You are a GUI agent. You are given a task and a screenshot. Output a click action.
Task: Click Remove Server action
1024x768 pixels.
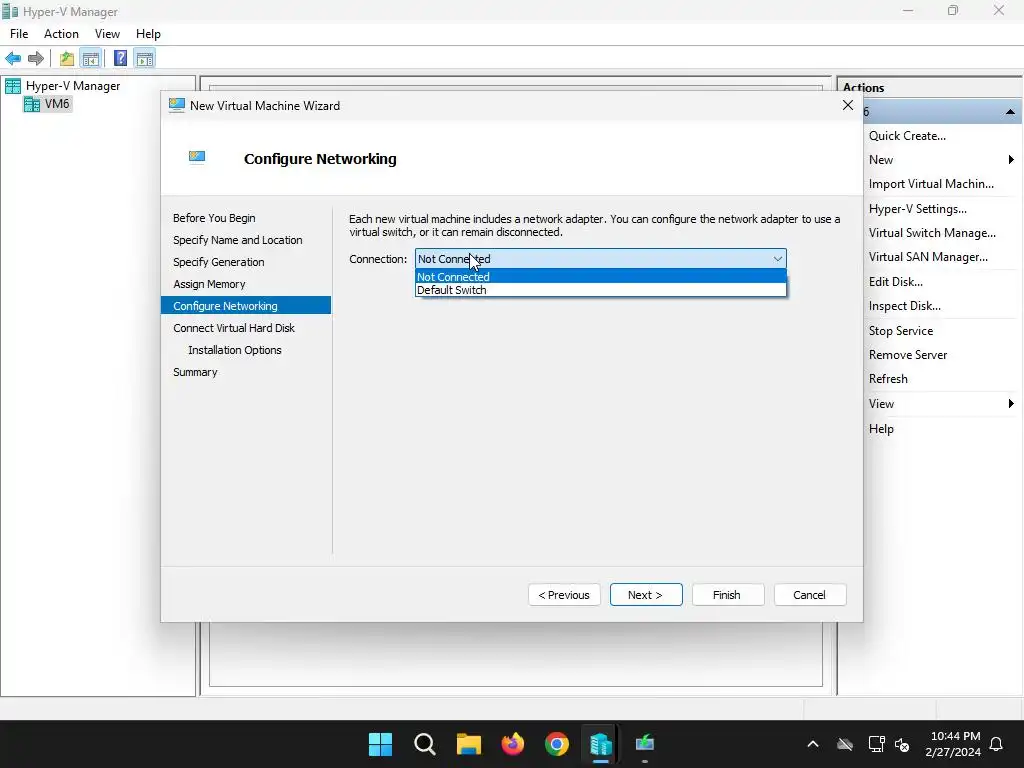click(x=908, y=355)
